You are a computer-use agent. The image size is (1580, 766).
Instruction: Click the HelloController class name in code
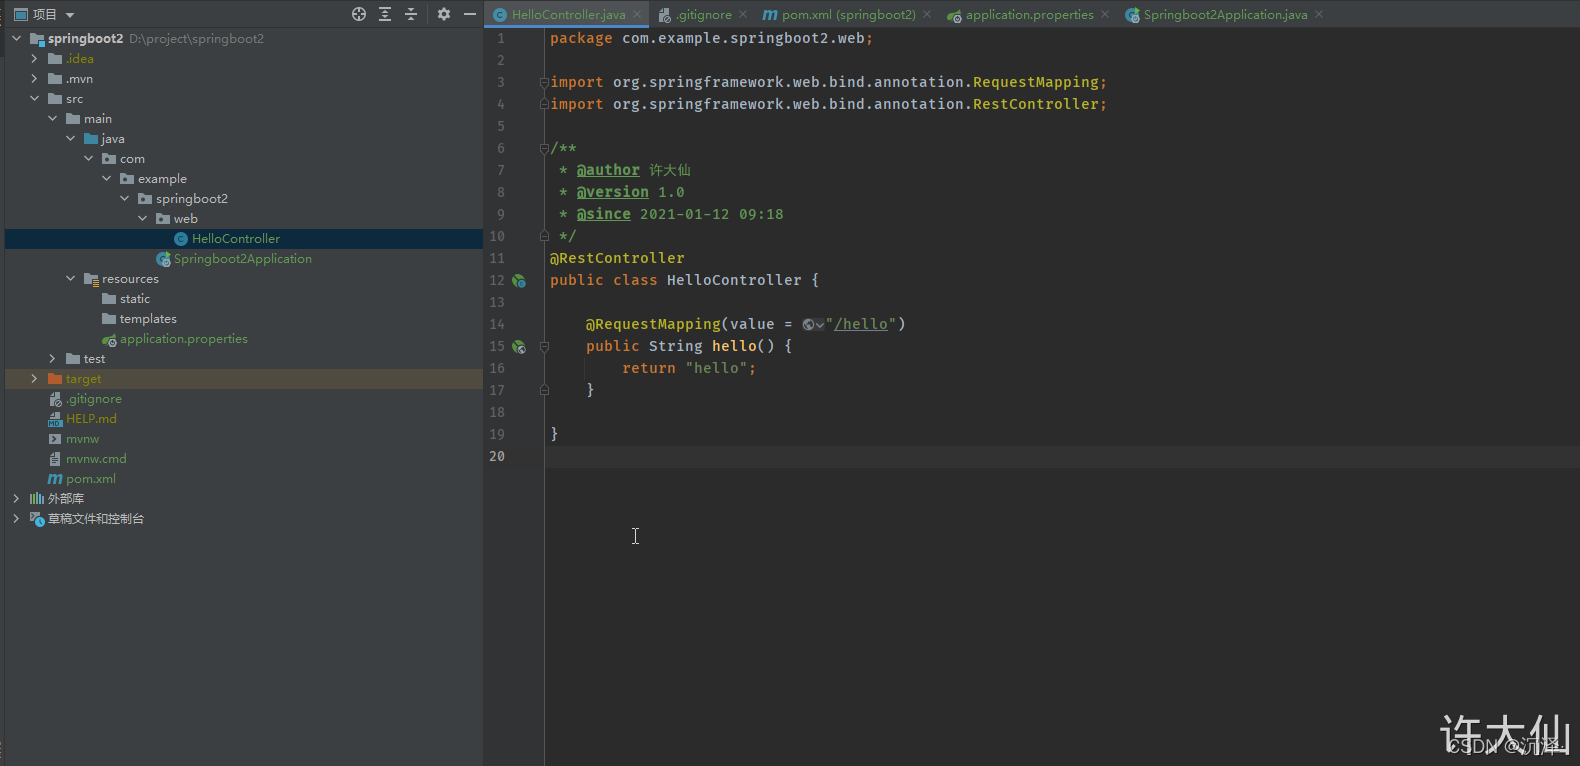[734, 281]
